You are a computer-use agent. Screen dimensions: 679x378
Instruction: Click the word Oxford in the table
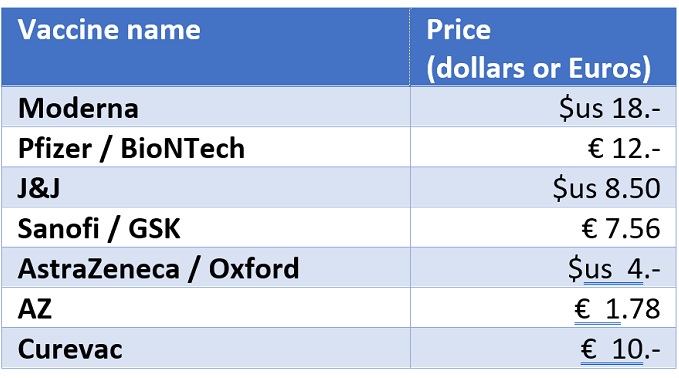[254, 268]
